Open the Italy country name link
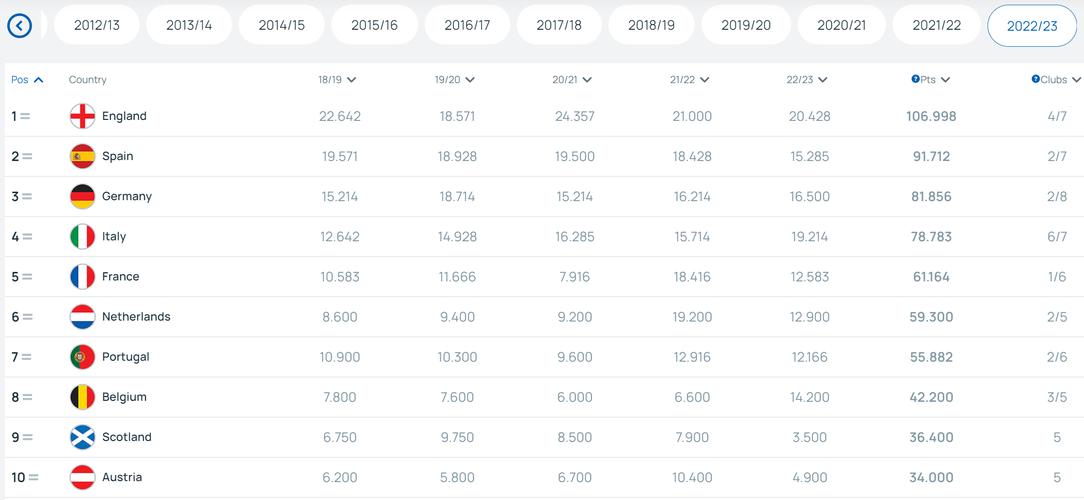This screenshot has width=1084, height=500. tap(114, 237)
